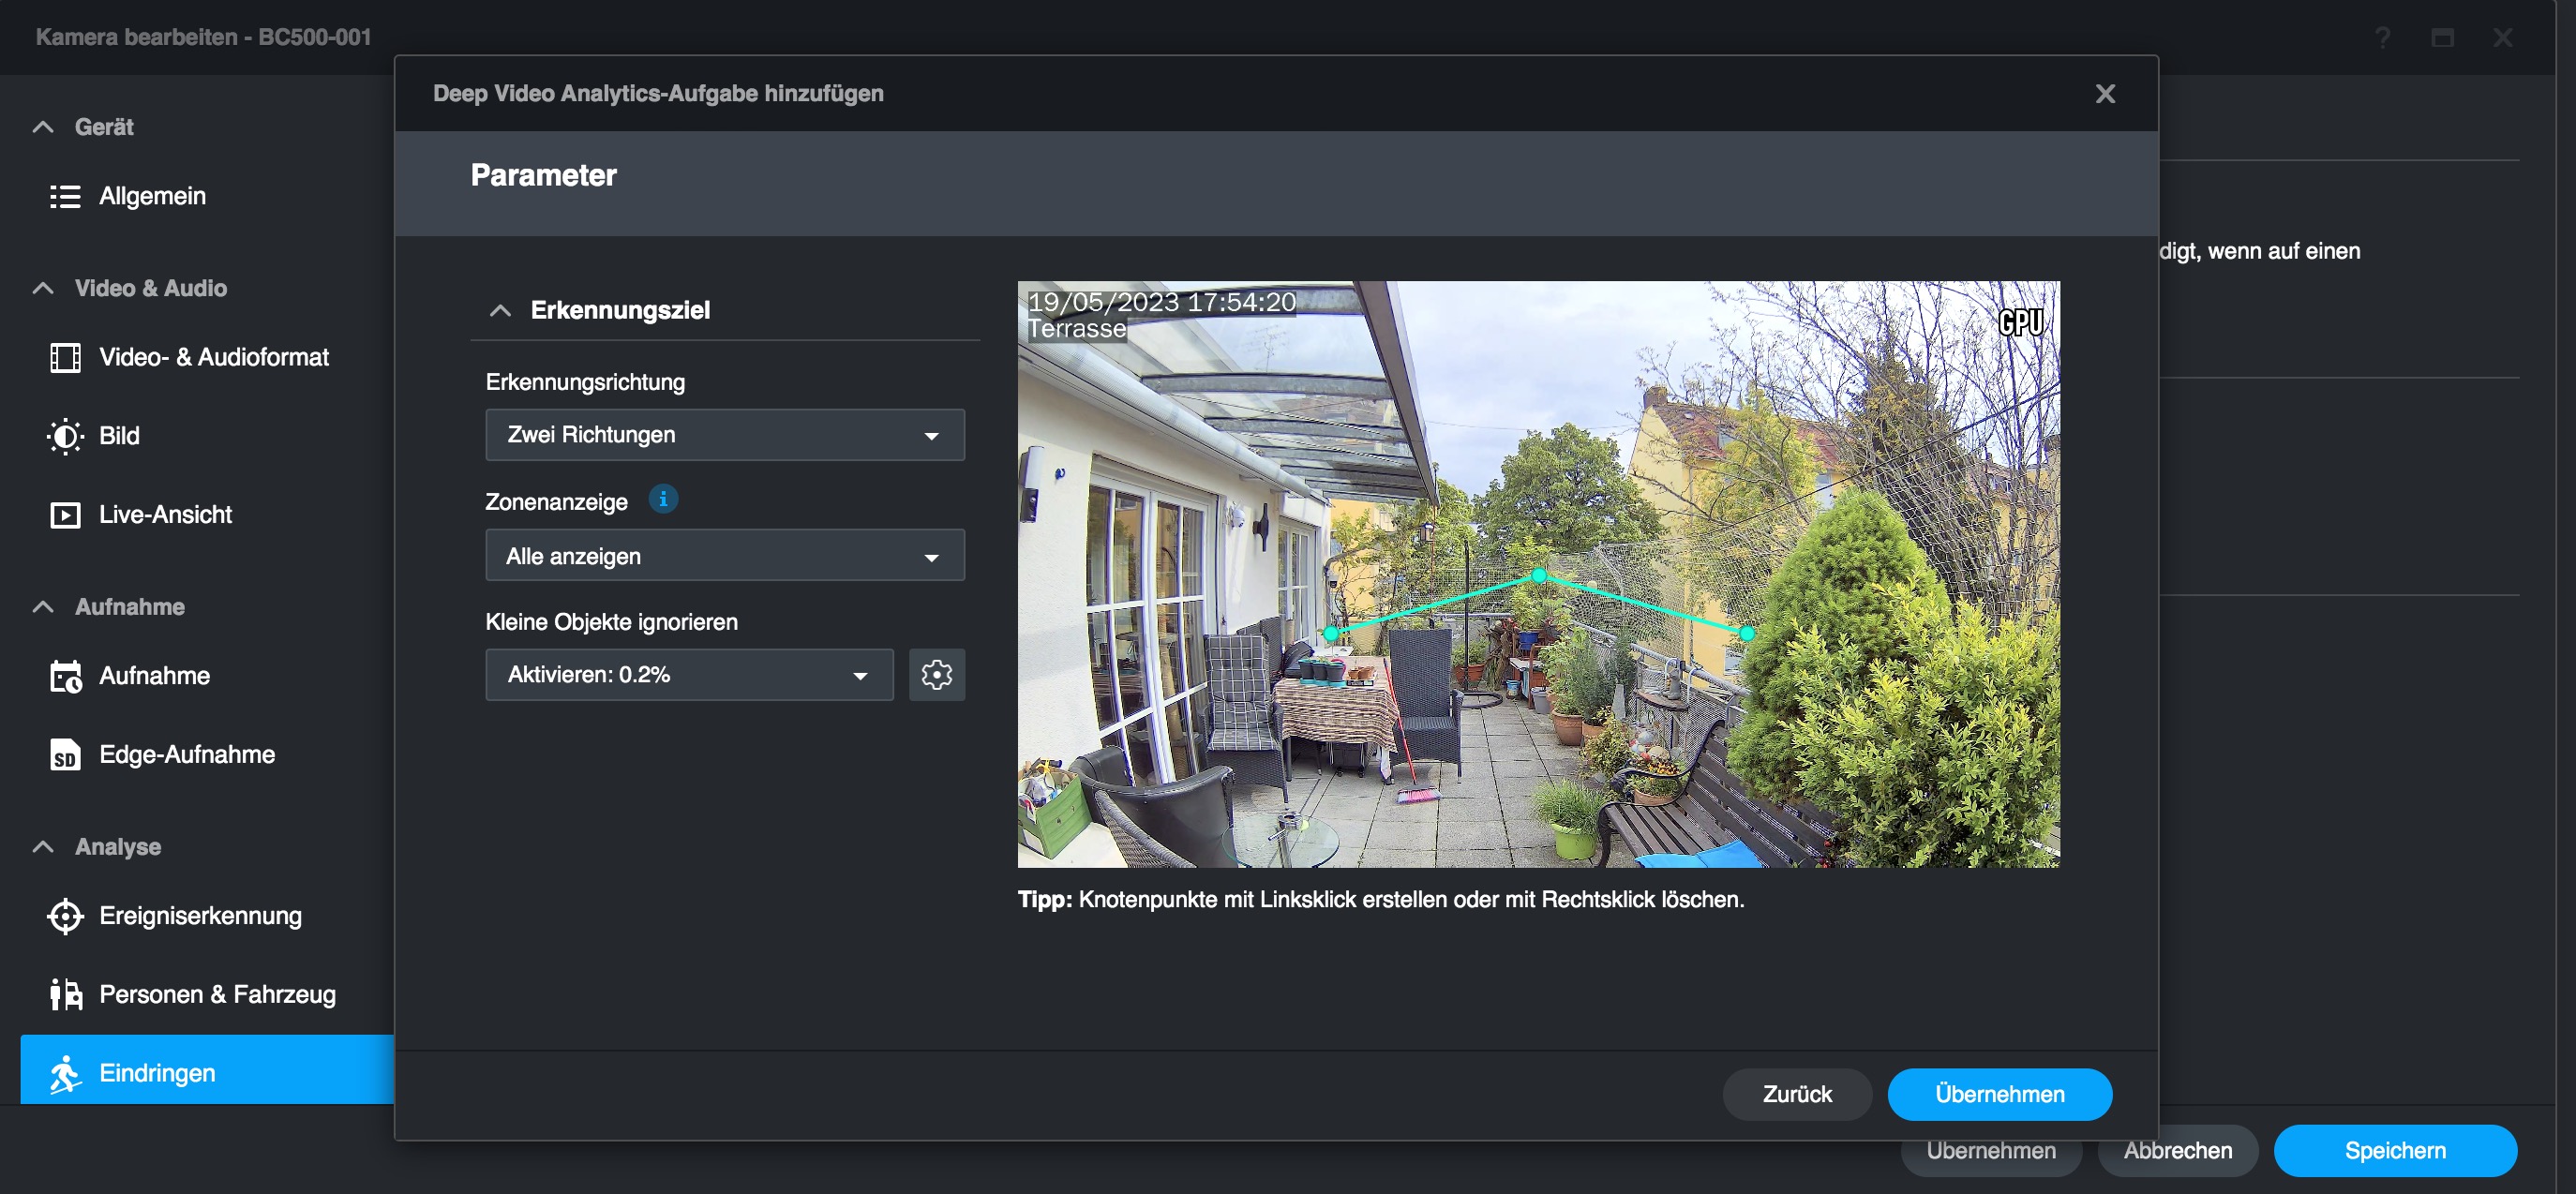Image resolution: width=2576 pixels, height=1194 pixels.
Task: Go to Video- & Audioformat settings
Action: [213, 357]
